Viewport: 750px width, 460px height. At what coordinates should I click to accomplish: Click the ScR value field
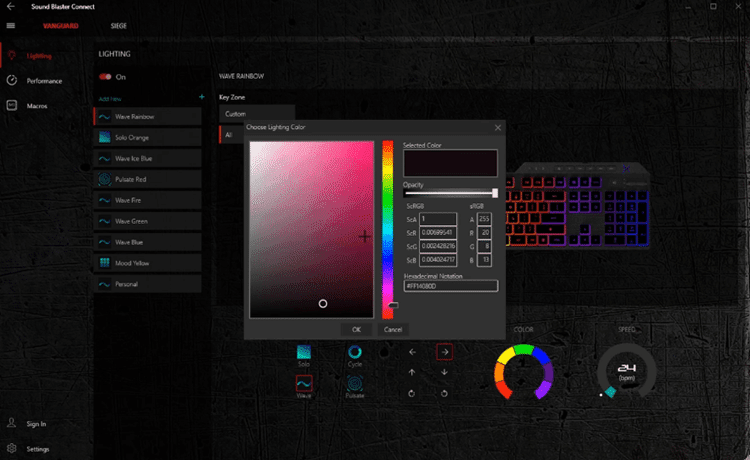tap(438, 233)
